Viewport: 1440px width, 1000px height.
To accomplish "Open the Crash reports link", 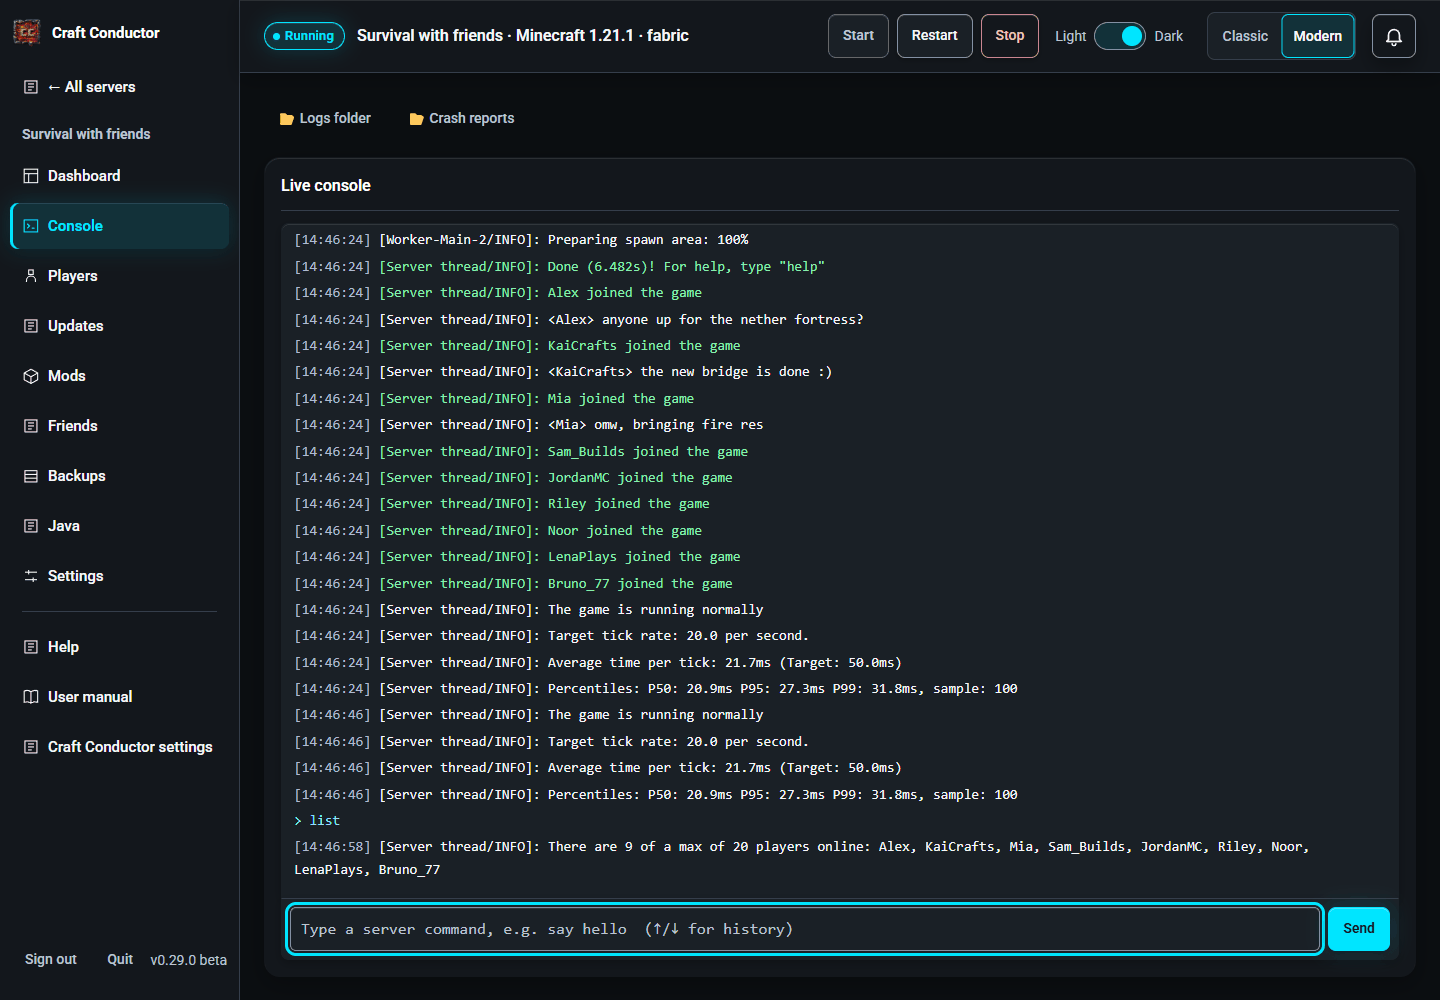I will [462, 119].
